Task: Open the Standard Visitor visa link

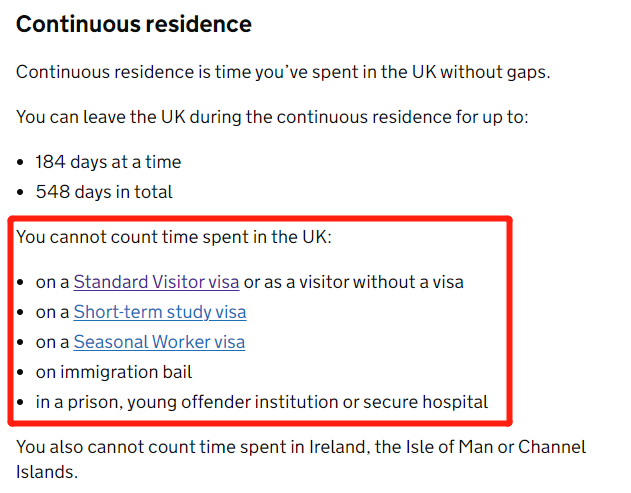Action: pos(156,282)
